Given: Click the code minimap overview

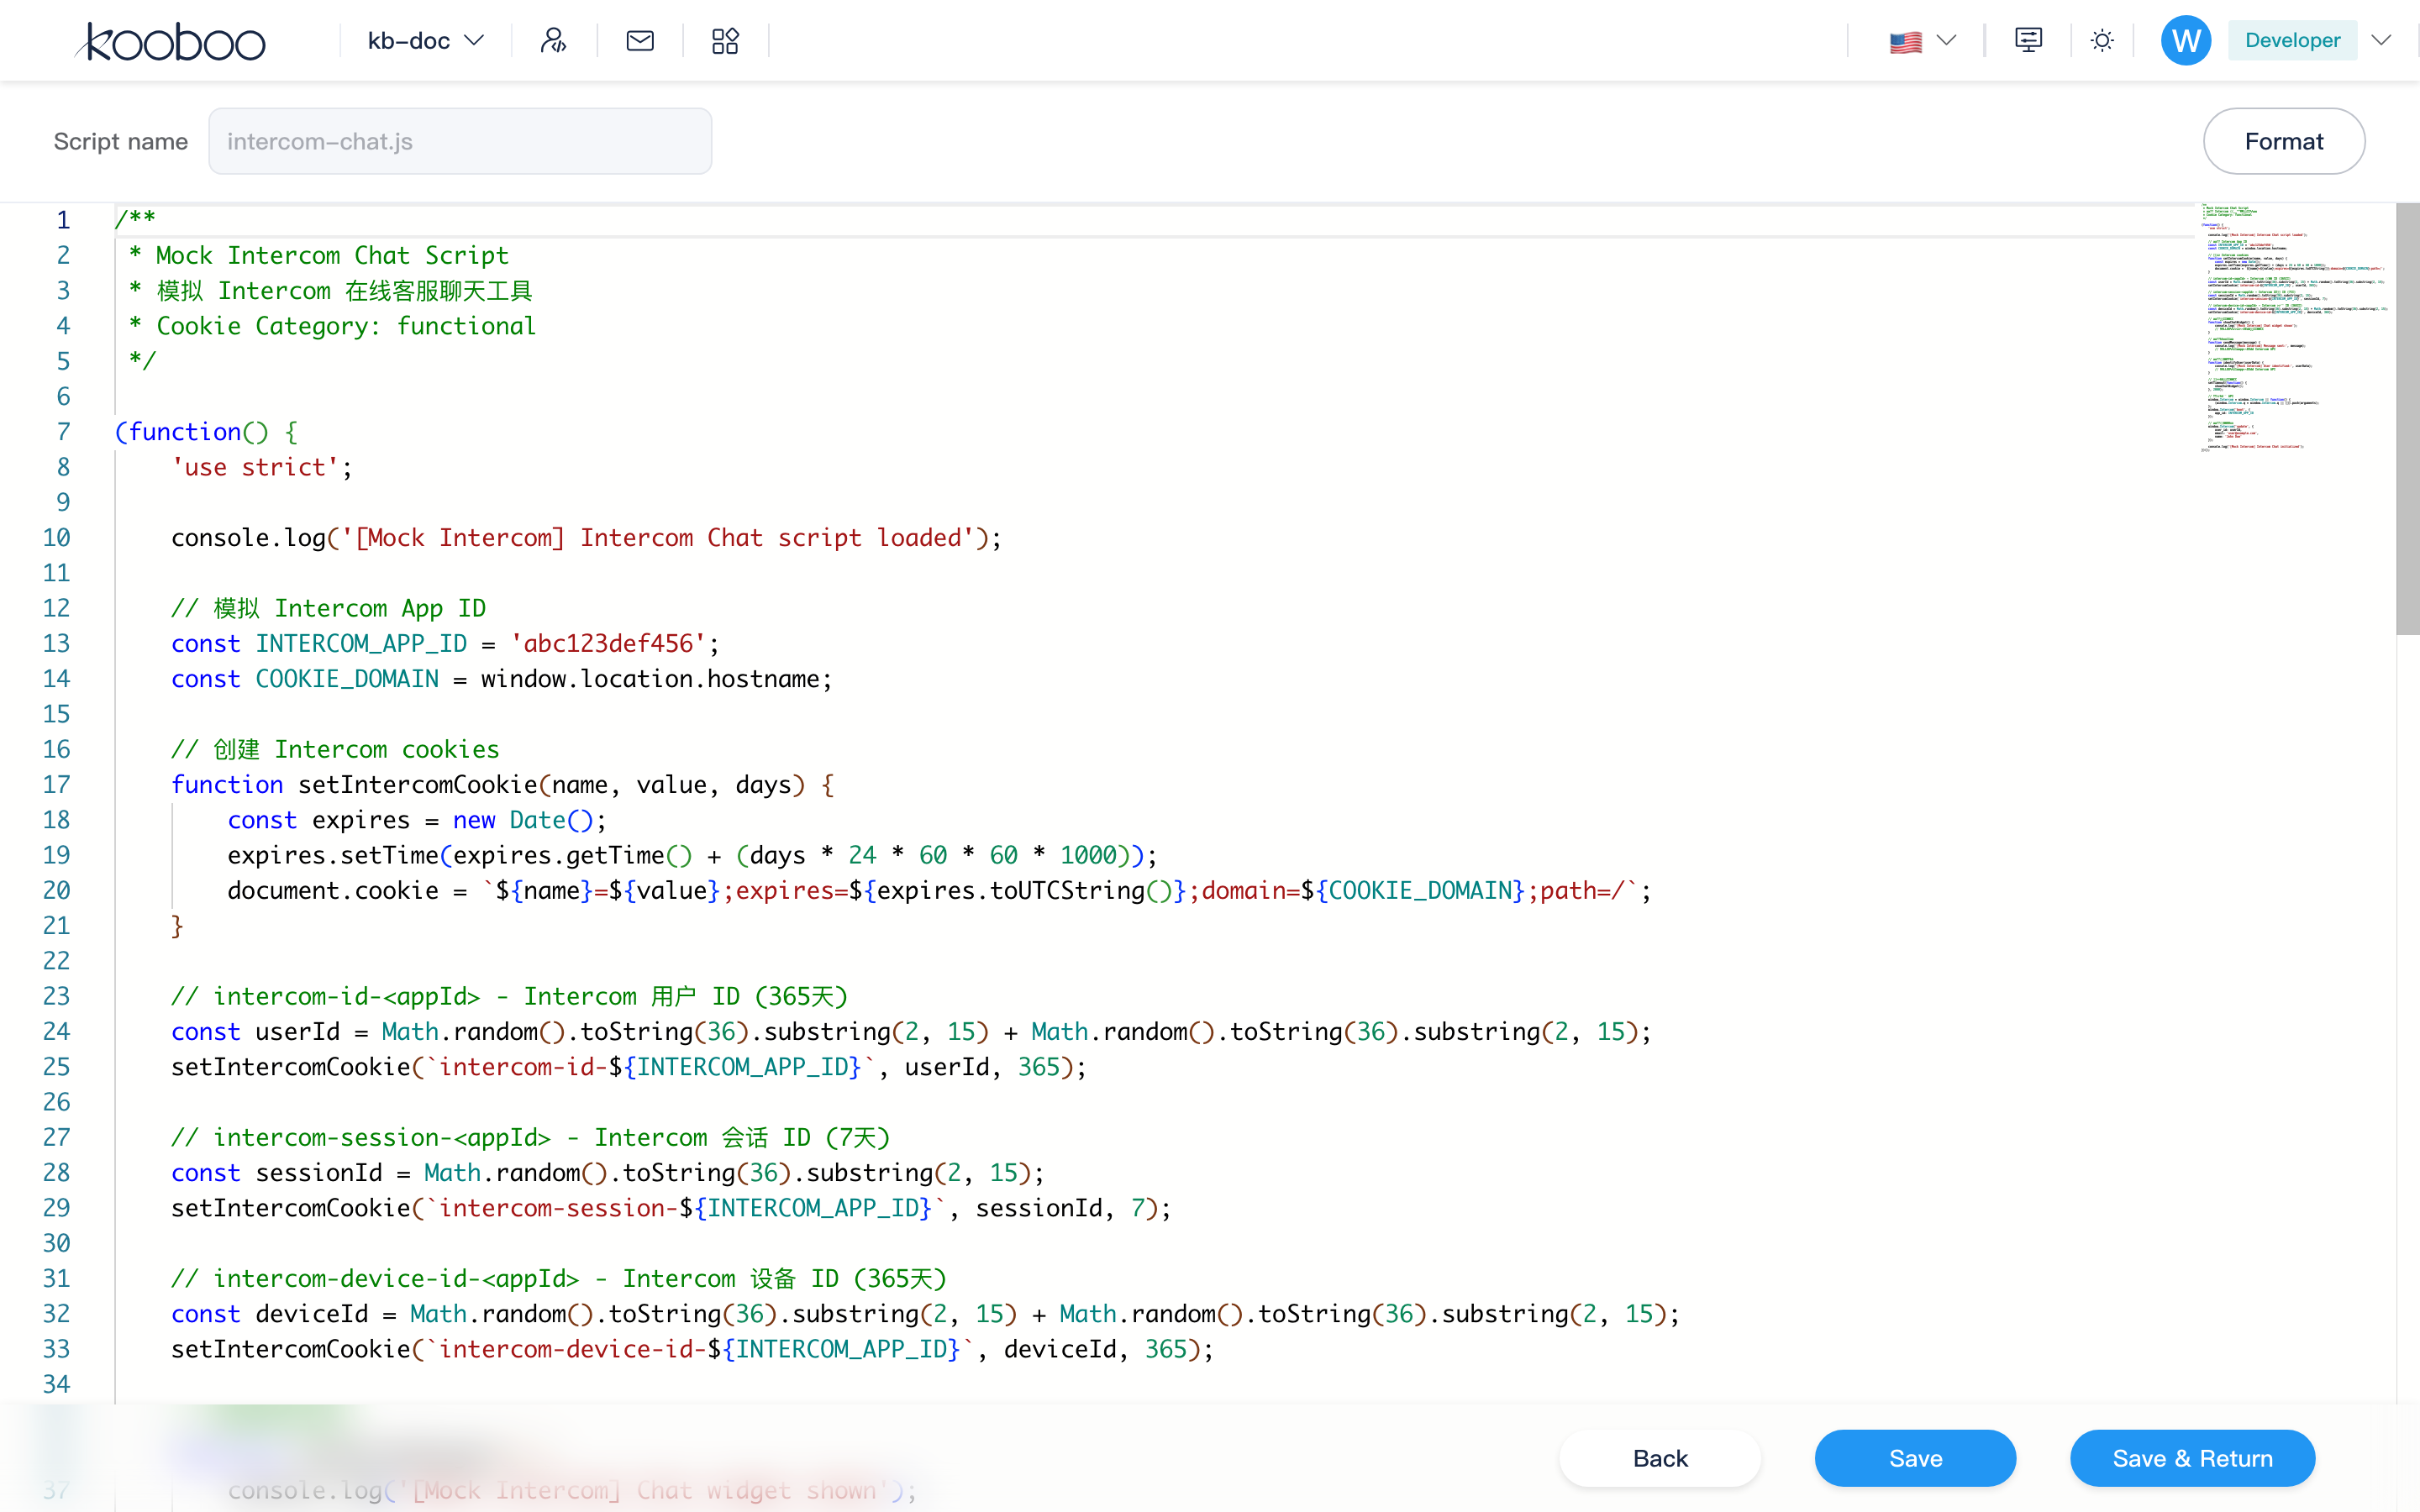Looking at the screenshot, I should point(2296,328).
